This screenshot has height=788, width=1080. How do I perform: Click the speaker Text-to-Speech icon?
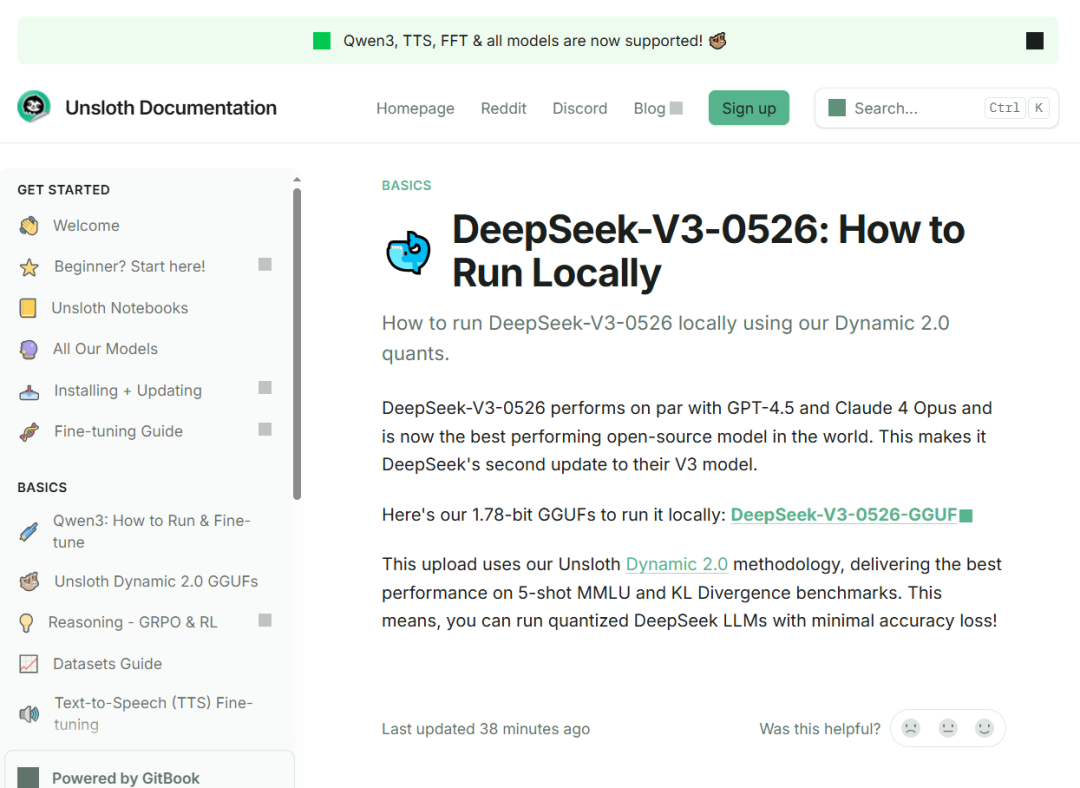[x=29, y=714]
